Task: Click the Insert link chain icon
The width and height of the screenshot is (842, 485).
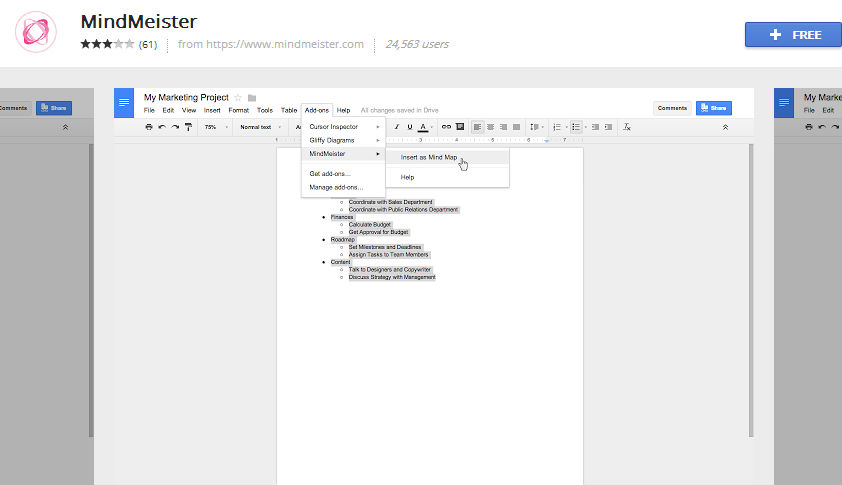Action: pos(446,127)
